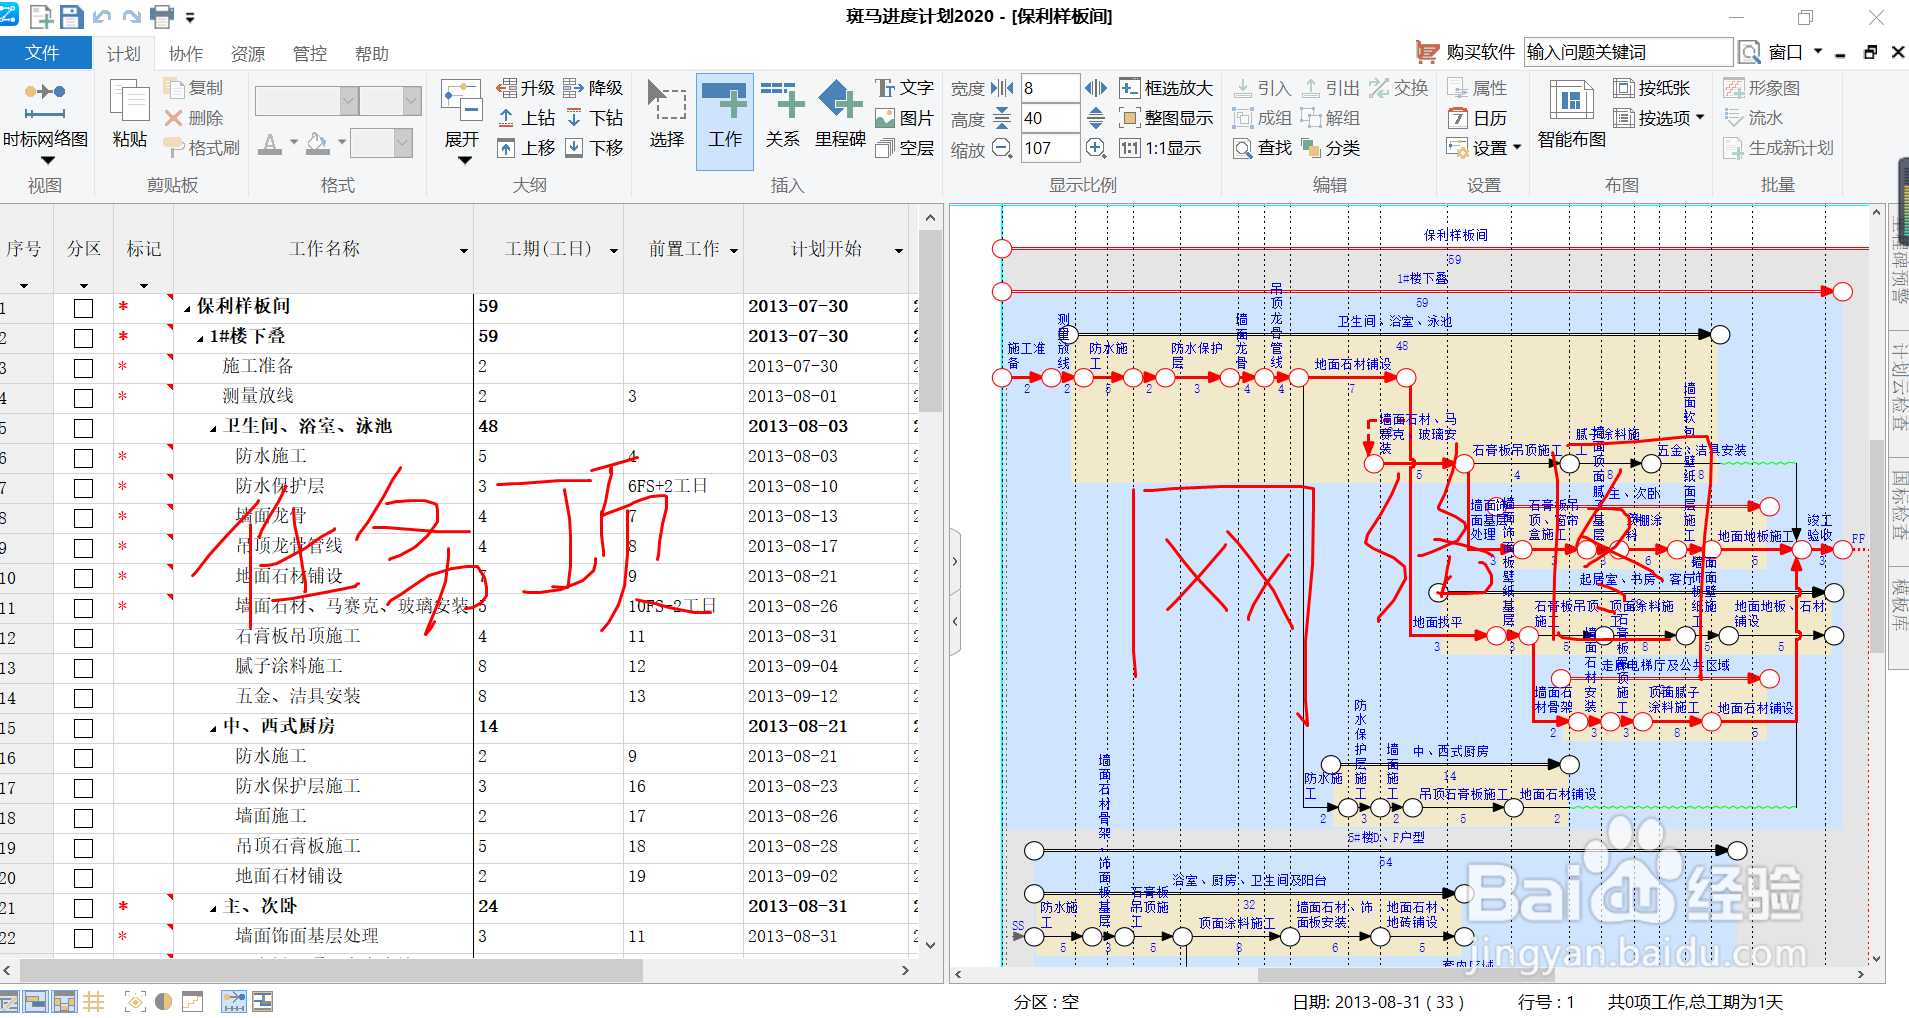Image resolution: width=1909 pixels, height=1018 pixels.
Task: Collapse the 保利样板间 tree node
Action: coord(187,308)
